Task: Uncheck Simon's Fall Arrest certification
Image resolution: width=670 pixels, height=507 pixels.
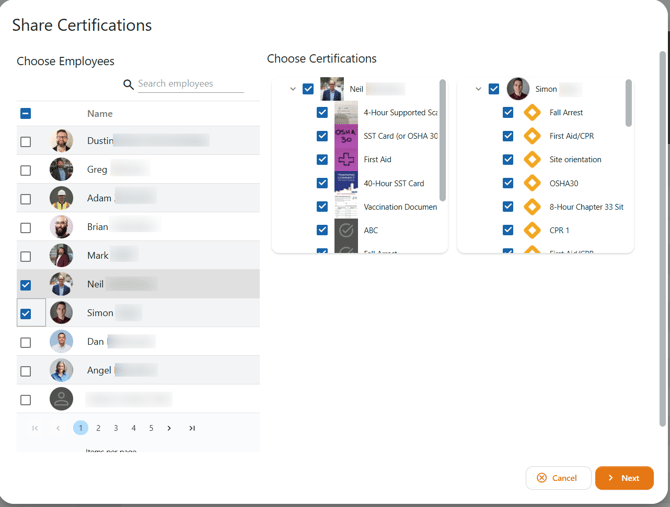Action: click(508, 112)
